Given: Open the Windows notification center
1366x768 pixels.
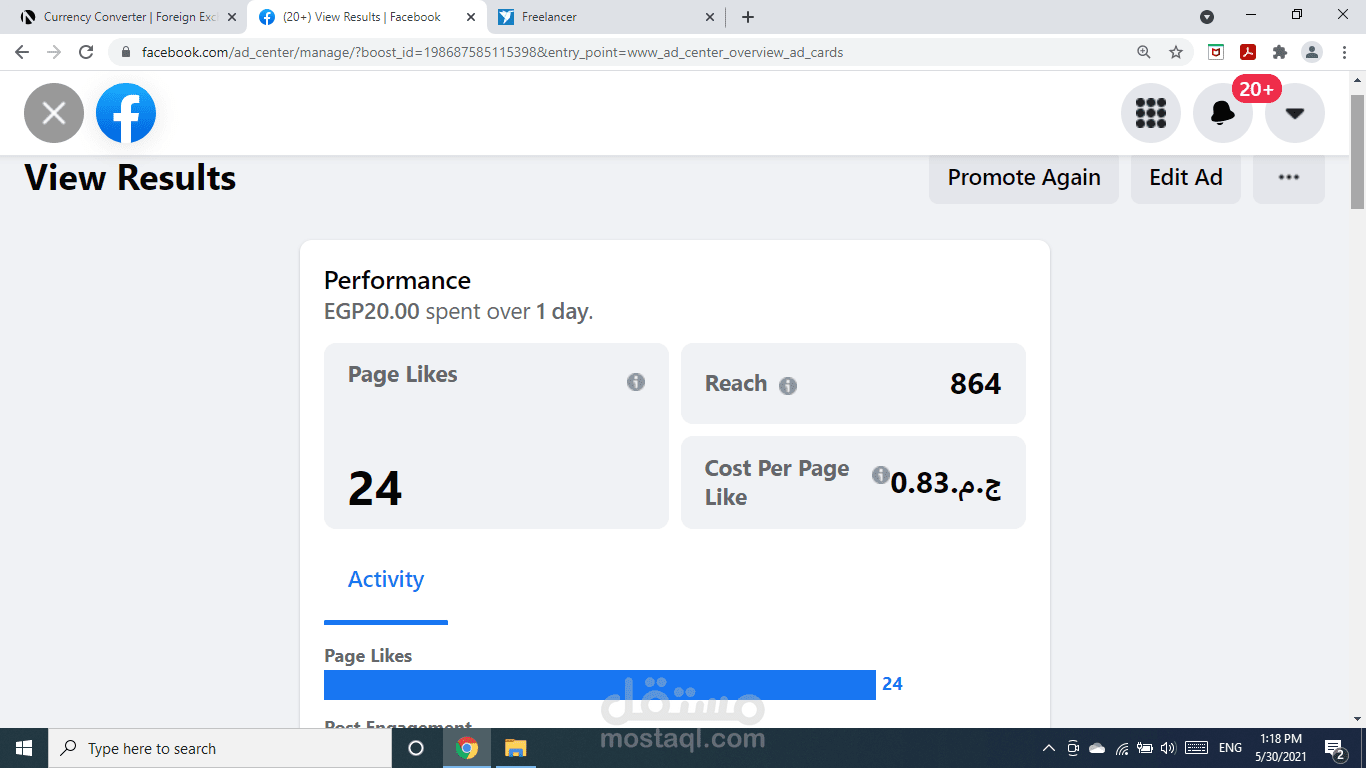Looking at the screenshot, I should pos(1335,748).
